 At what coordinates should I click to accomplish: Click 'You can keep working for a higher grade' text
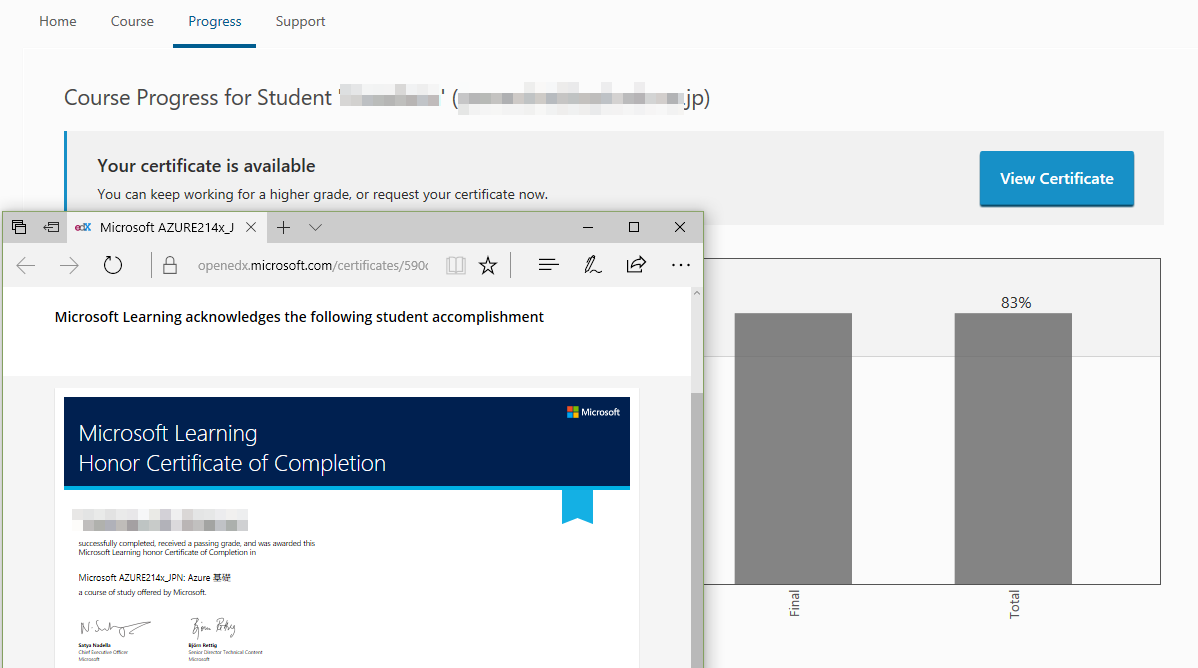coord(322,194)
